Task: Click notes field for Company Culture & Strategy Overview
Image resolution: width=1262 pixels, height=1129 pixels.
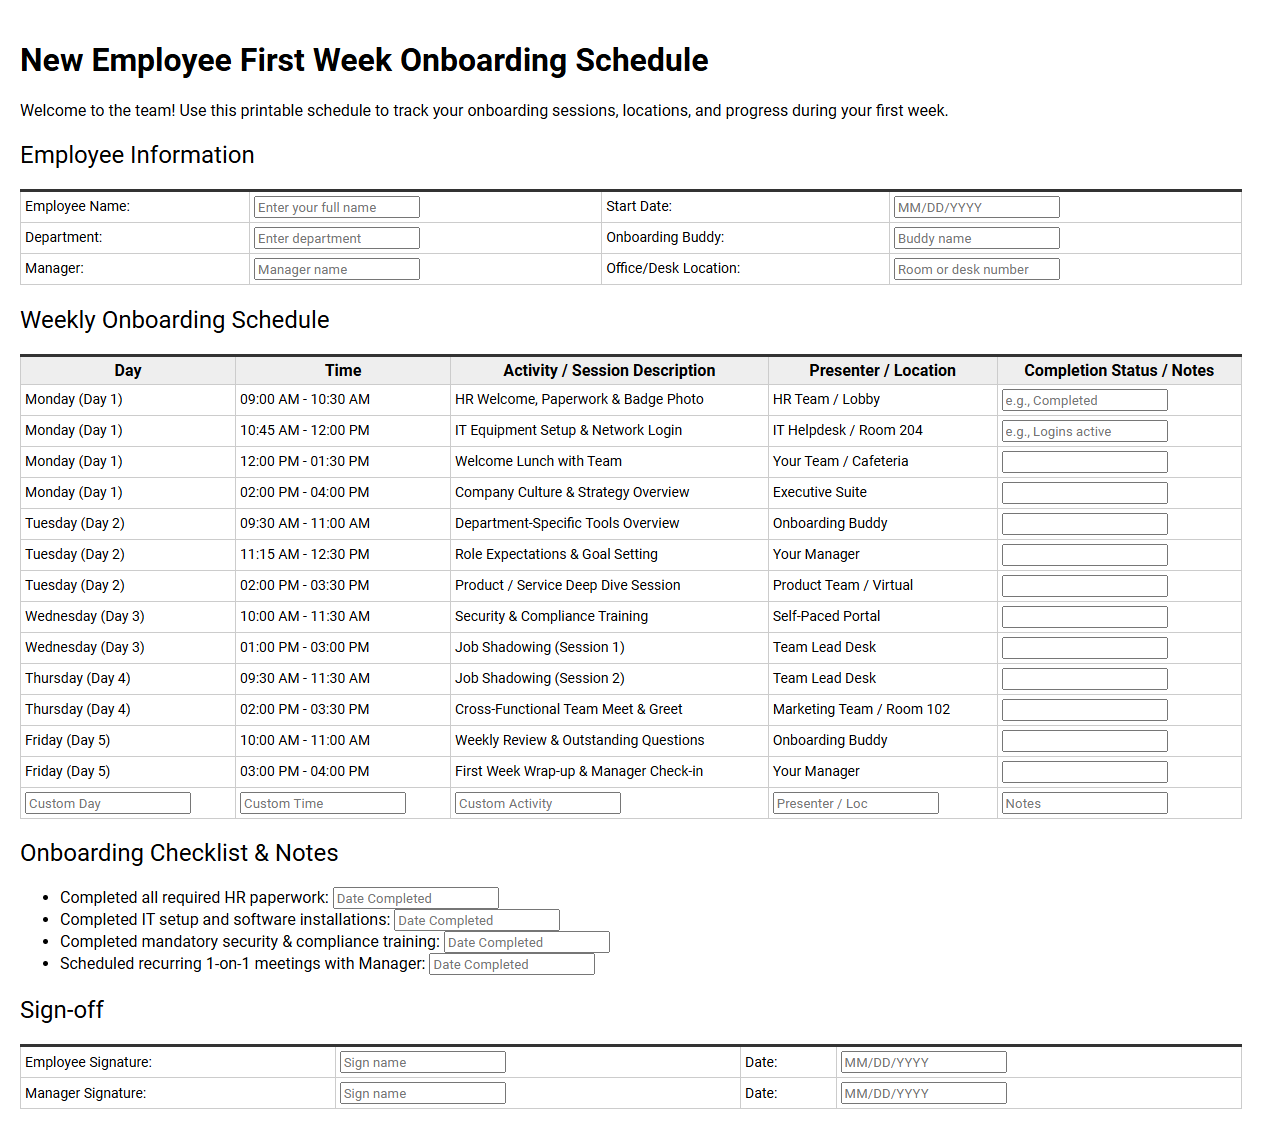Action: coord(1085,493)
